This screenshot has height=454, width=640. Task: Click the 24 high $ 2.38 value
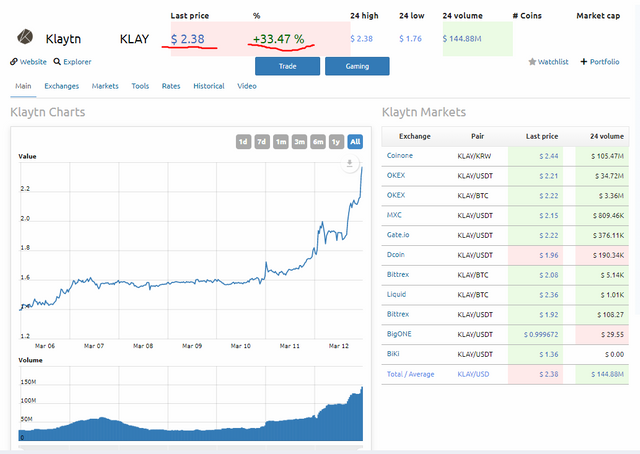click(361, 39)
